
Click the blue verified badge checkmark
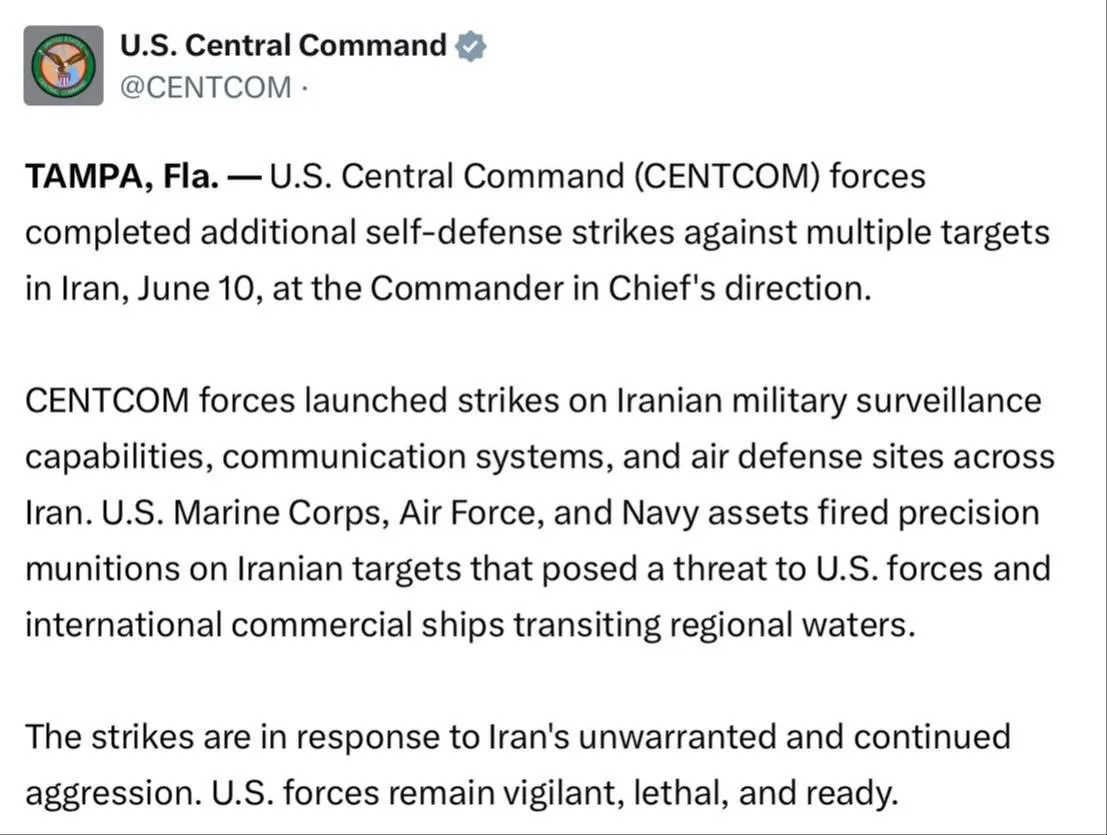pyautogui.click(x=470, y=47)
